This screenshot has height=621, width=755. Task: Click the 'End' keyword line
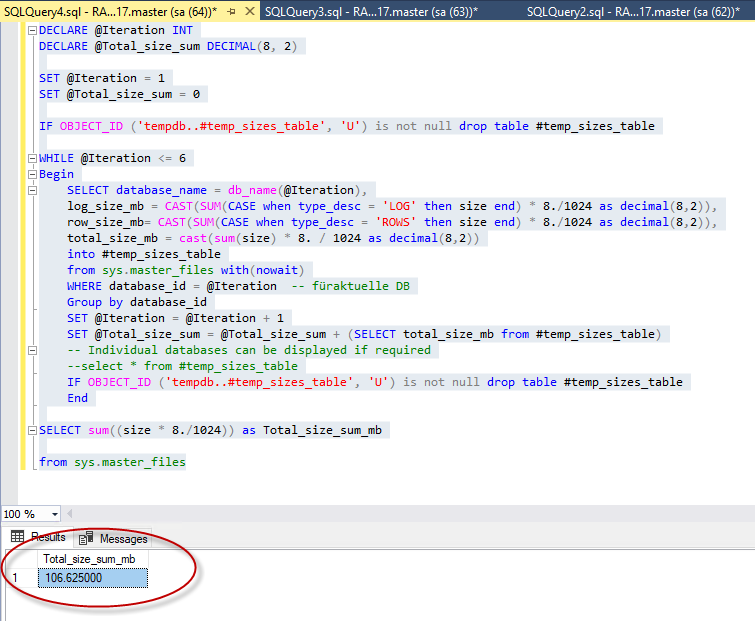pyautogui.click(x=78, y=398)
